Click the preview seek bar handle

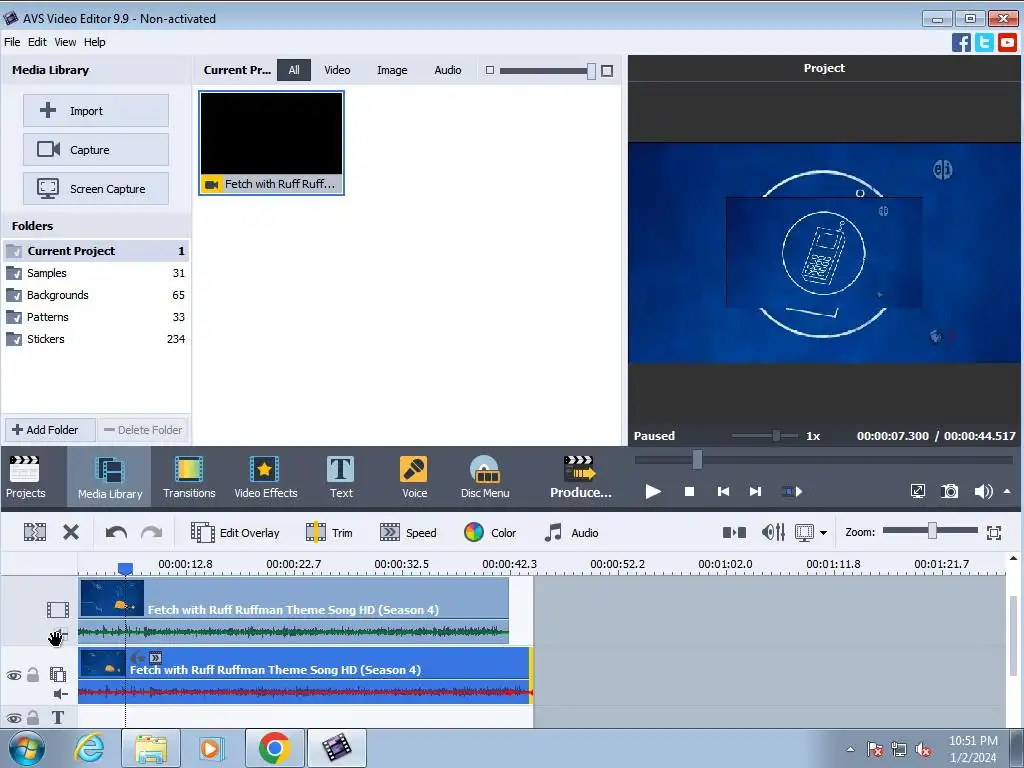tap(697, 460)
